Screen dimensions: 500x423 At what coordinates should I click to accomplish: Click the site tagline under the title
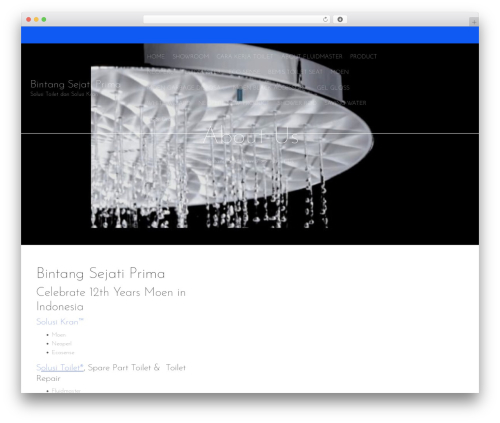(63, 94)
